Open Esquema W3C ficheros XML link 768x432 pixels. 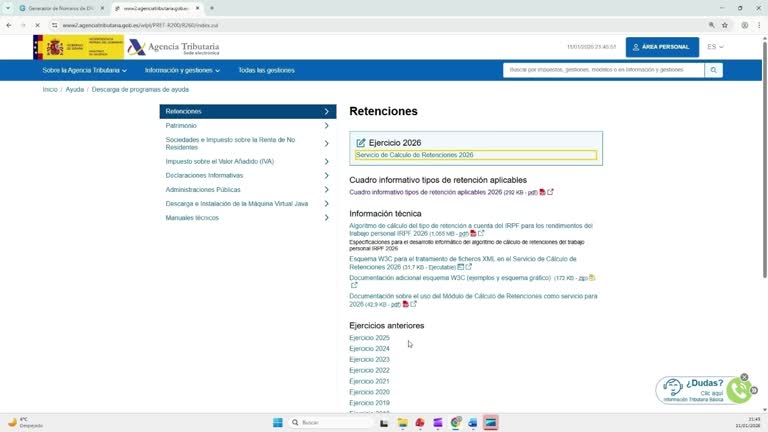pyautogui.click(x=463, y=263)
